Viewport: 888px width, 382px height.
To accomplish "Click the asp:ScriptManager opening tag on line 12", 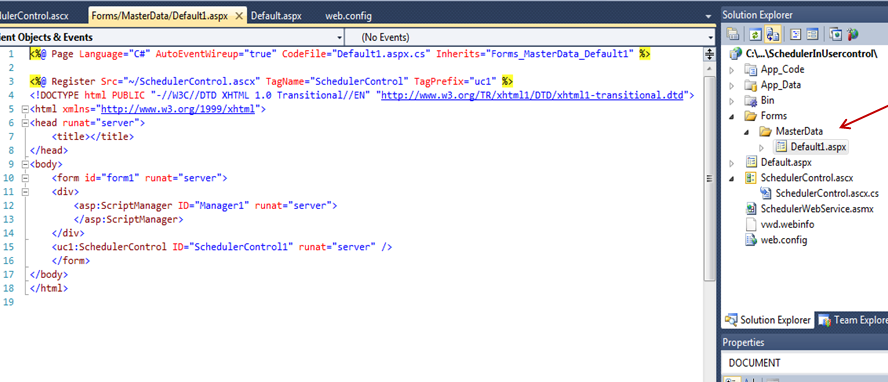I will pyautogui.click(x=205, y=205).
